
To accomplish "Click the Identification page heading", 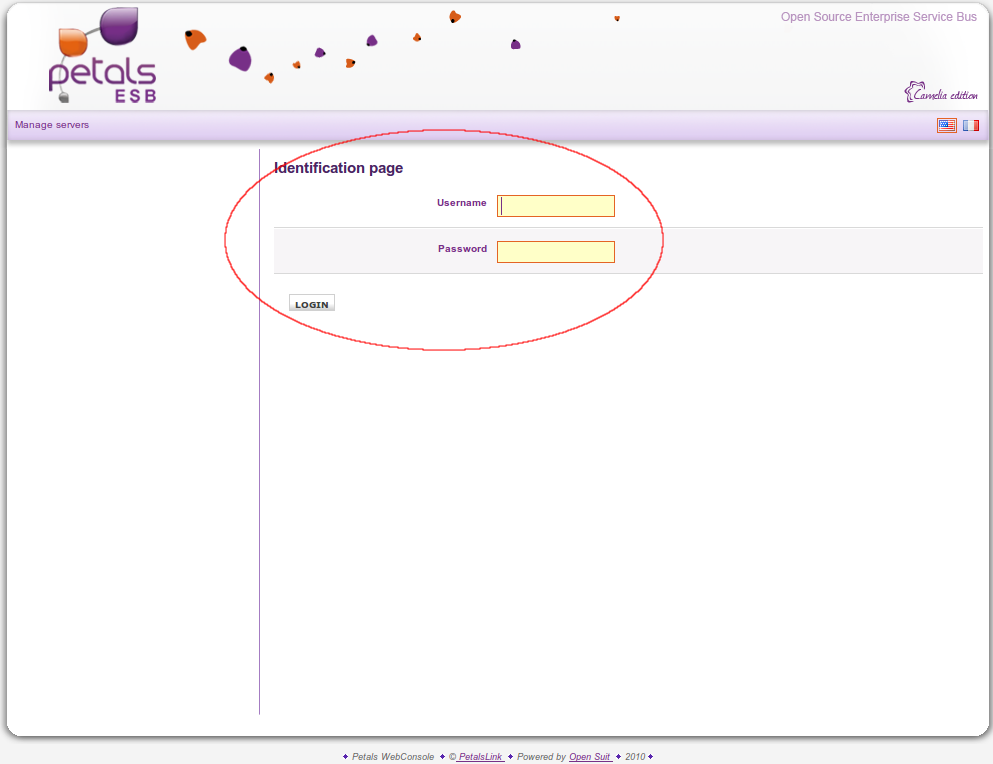I will pos(338,168).
